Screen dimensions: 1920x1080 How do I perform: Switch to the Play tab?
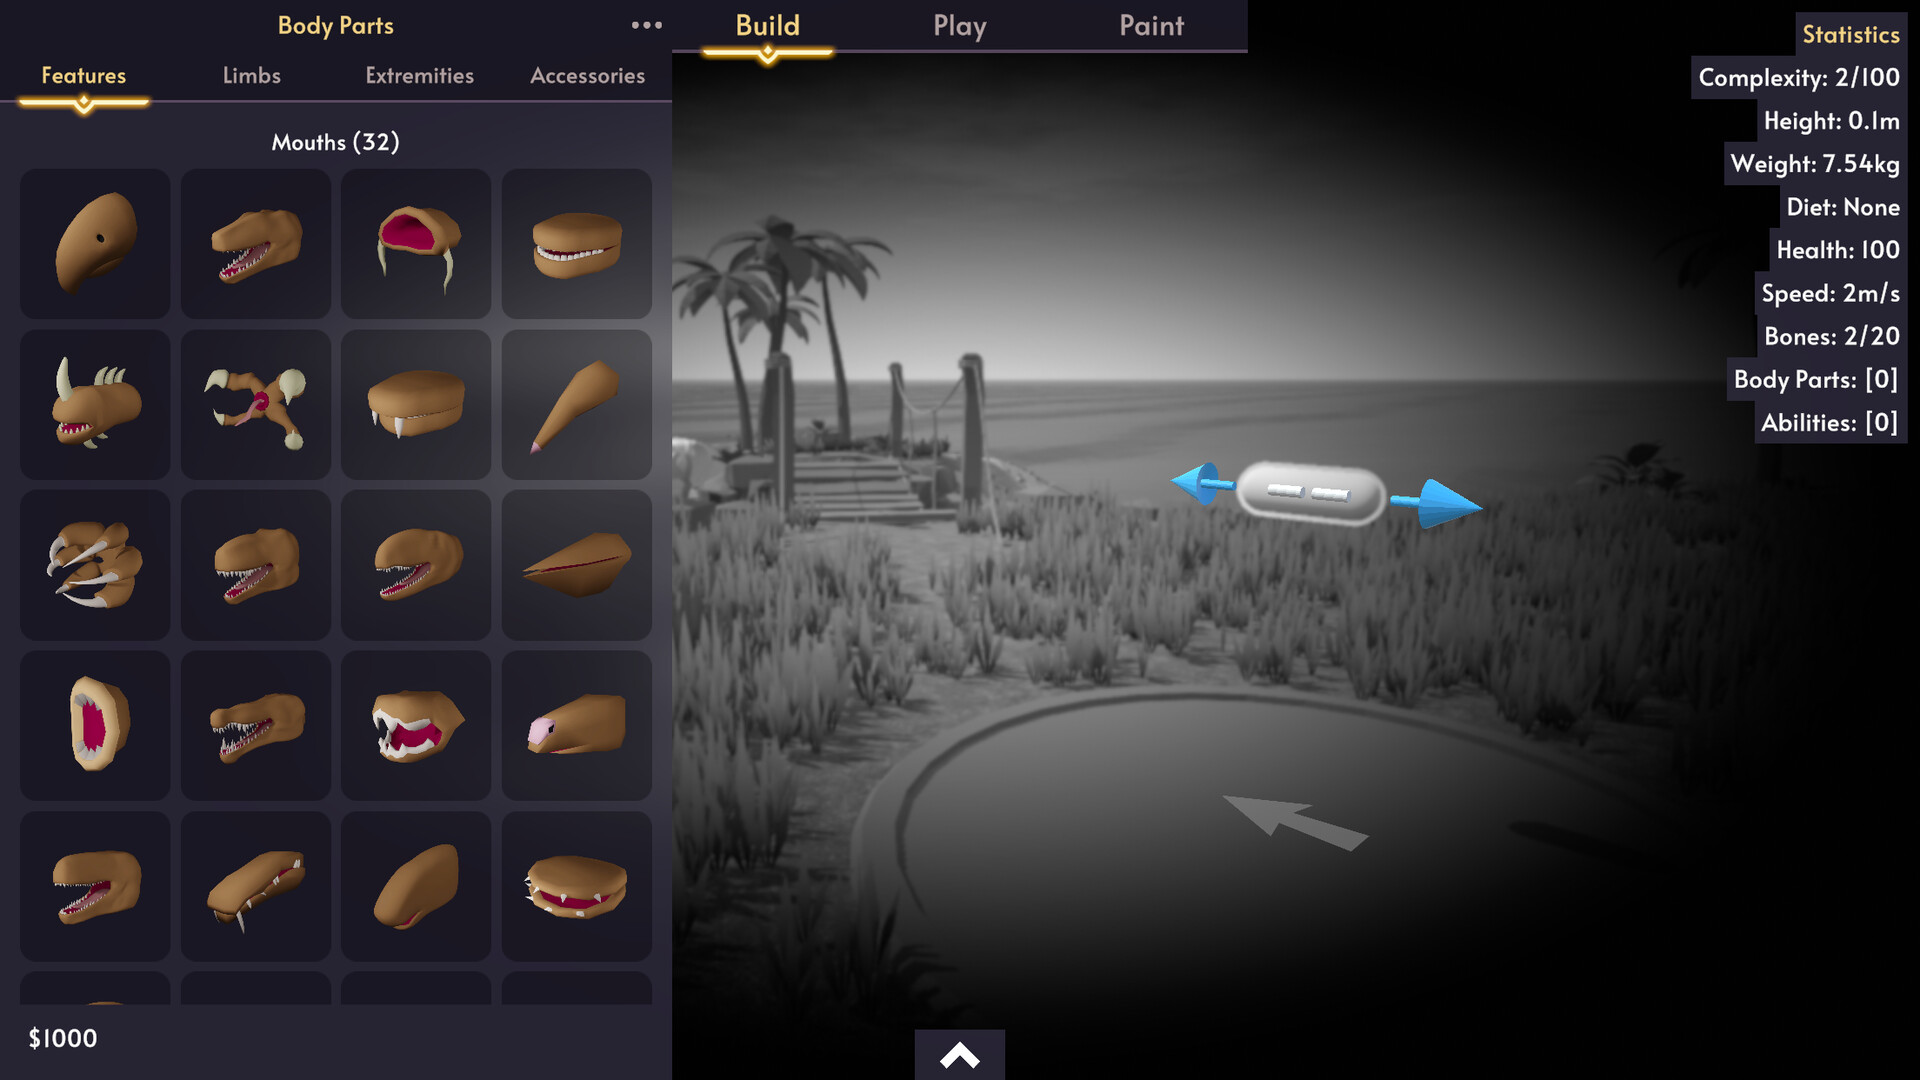[x=960, y=24]
